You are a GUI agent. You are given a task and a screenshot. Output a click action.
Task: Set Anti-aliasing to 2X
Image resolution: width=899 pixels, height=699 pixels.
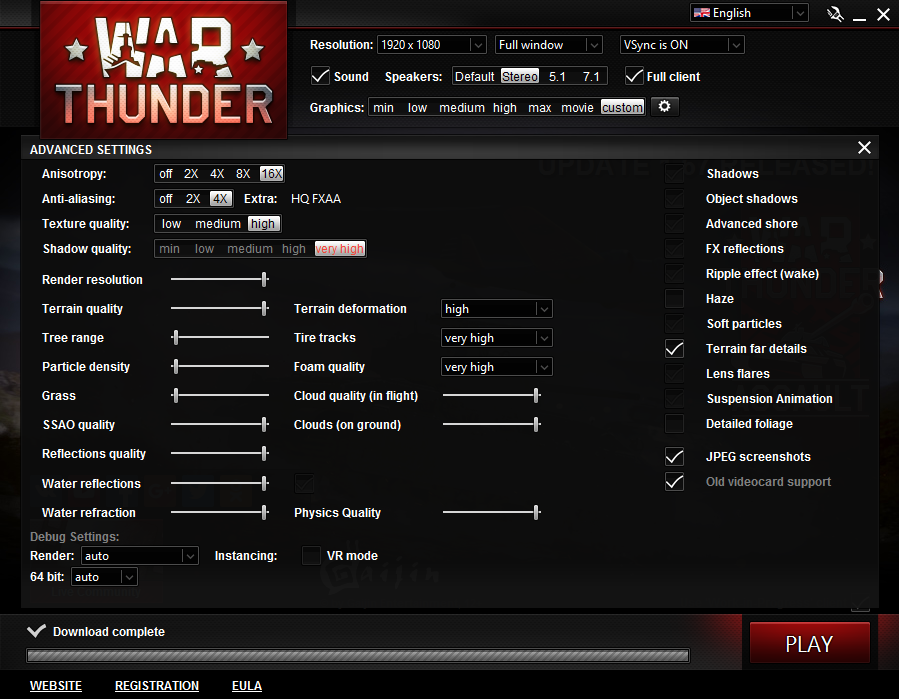(193, 198)
